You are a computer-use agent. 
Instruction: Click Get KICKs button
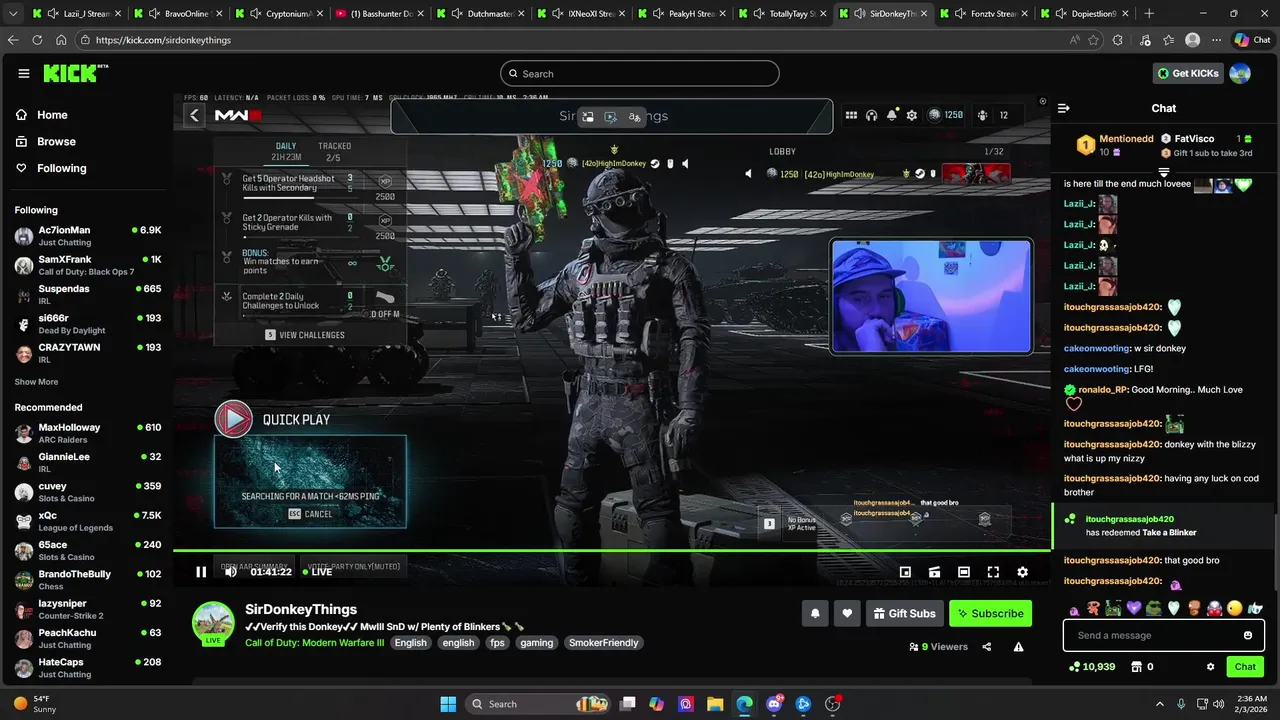click(x=1188, y=73)
